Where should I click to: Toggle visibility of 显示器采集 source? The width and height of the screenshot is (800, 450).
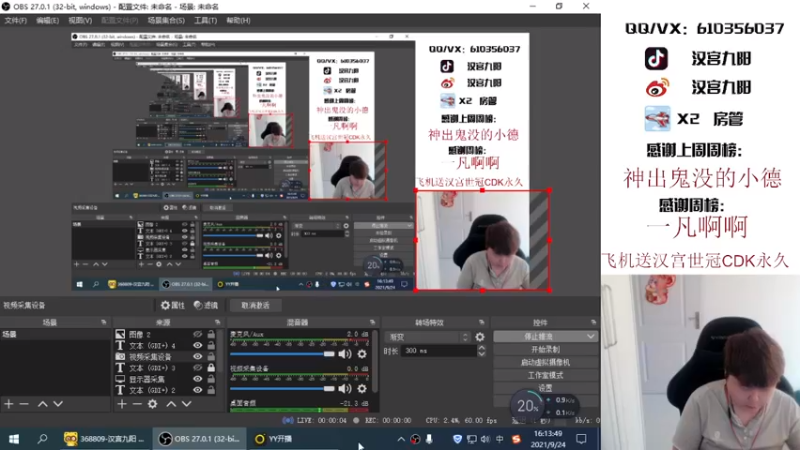coord(197,379)
